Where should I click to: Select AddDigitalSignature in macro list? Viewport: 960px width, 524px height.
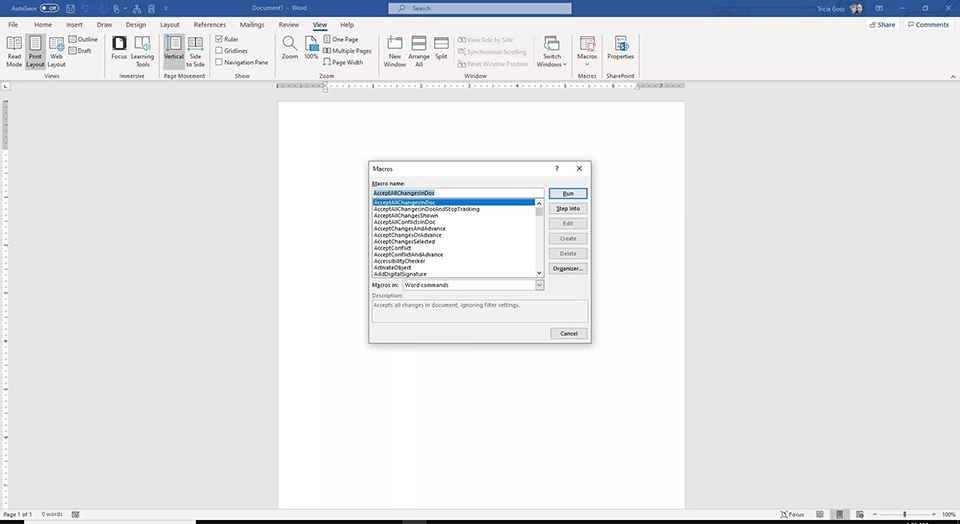pyautogui.click(x=400, y=274)
